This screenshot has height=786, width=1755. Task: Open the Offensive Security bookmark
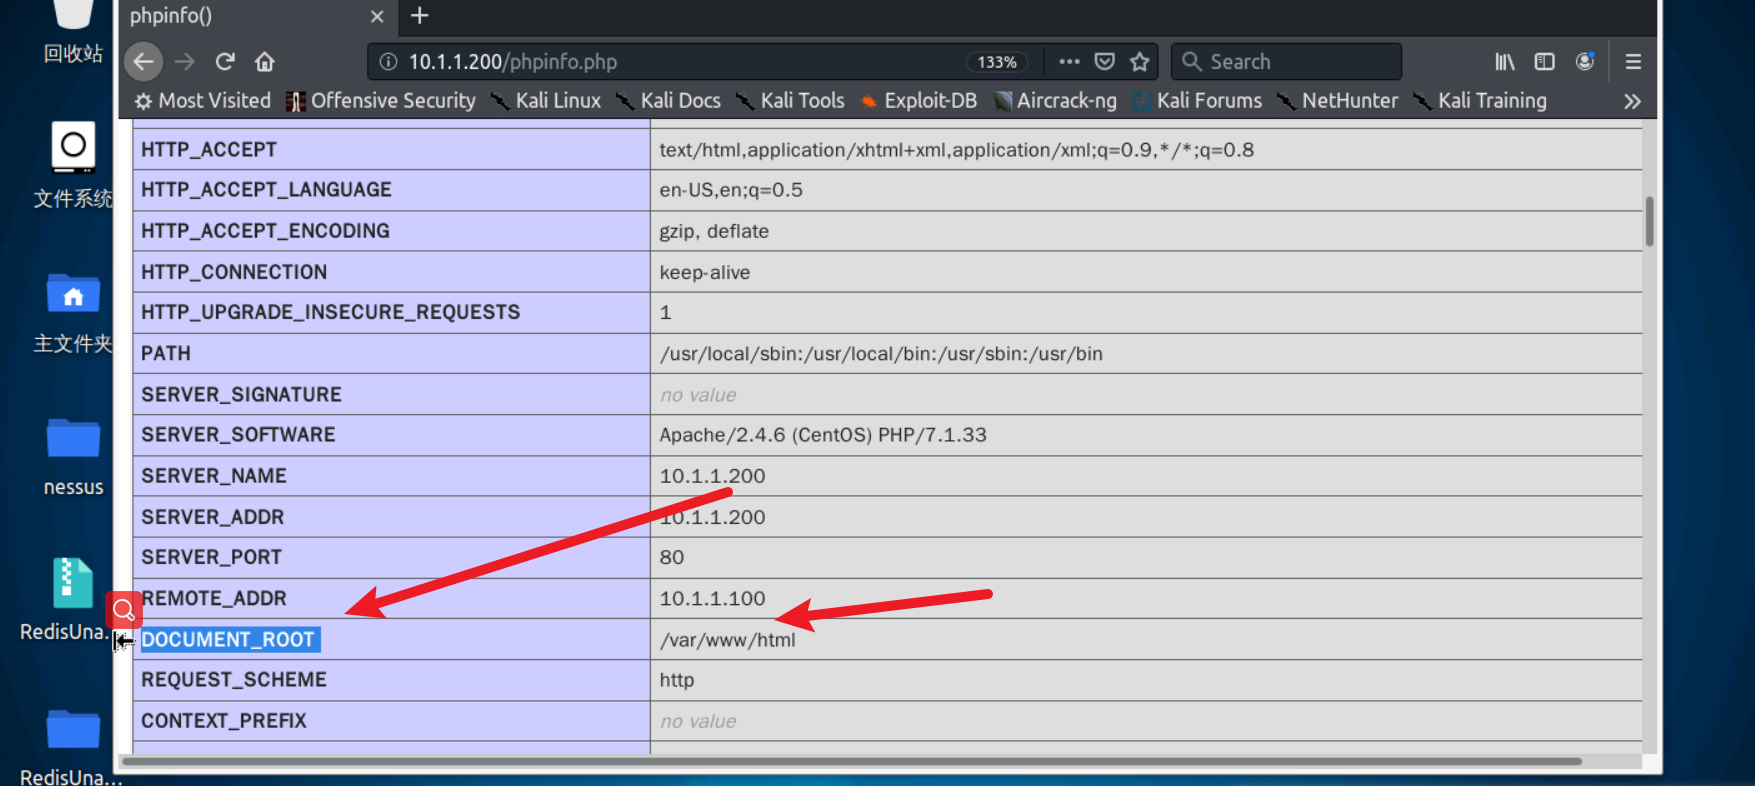click(x=381, y=101)
